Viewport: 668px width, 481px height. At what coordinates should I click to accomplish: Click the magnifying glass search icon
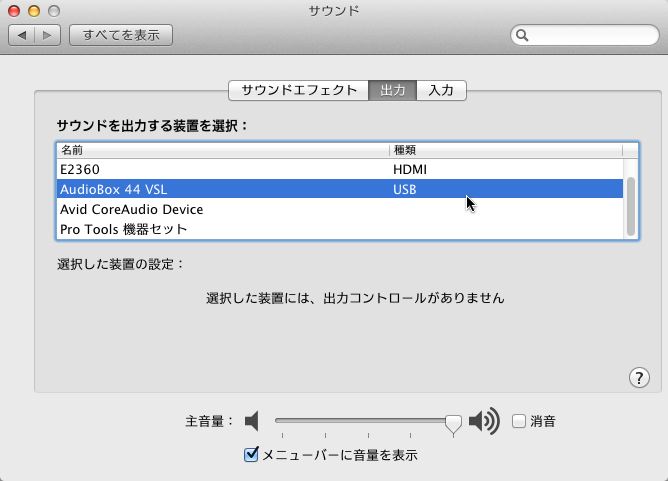[522, 35]
